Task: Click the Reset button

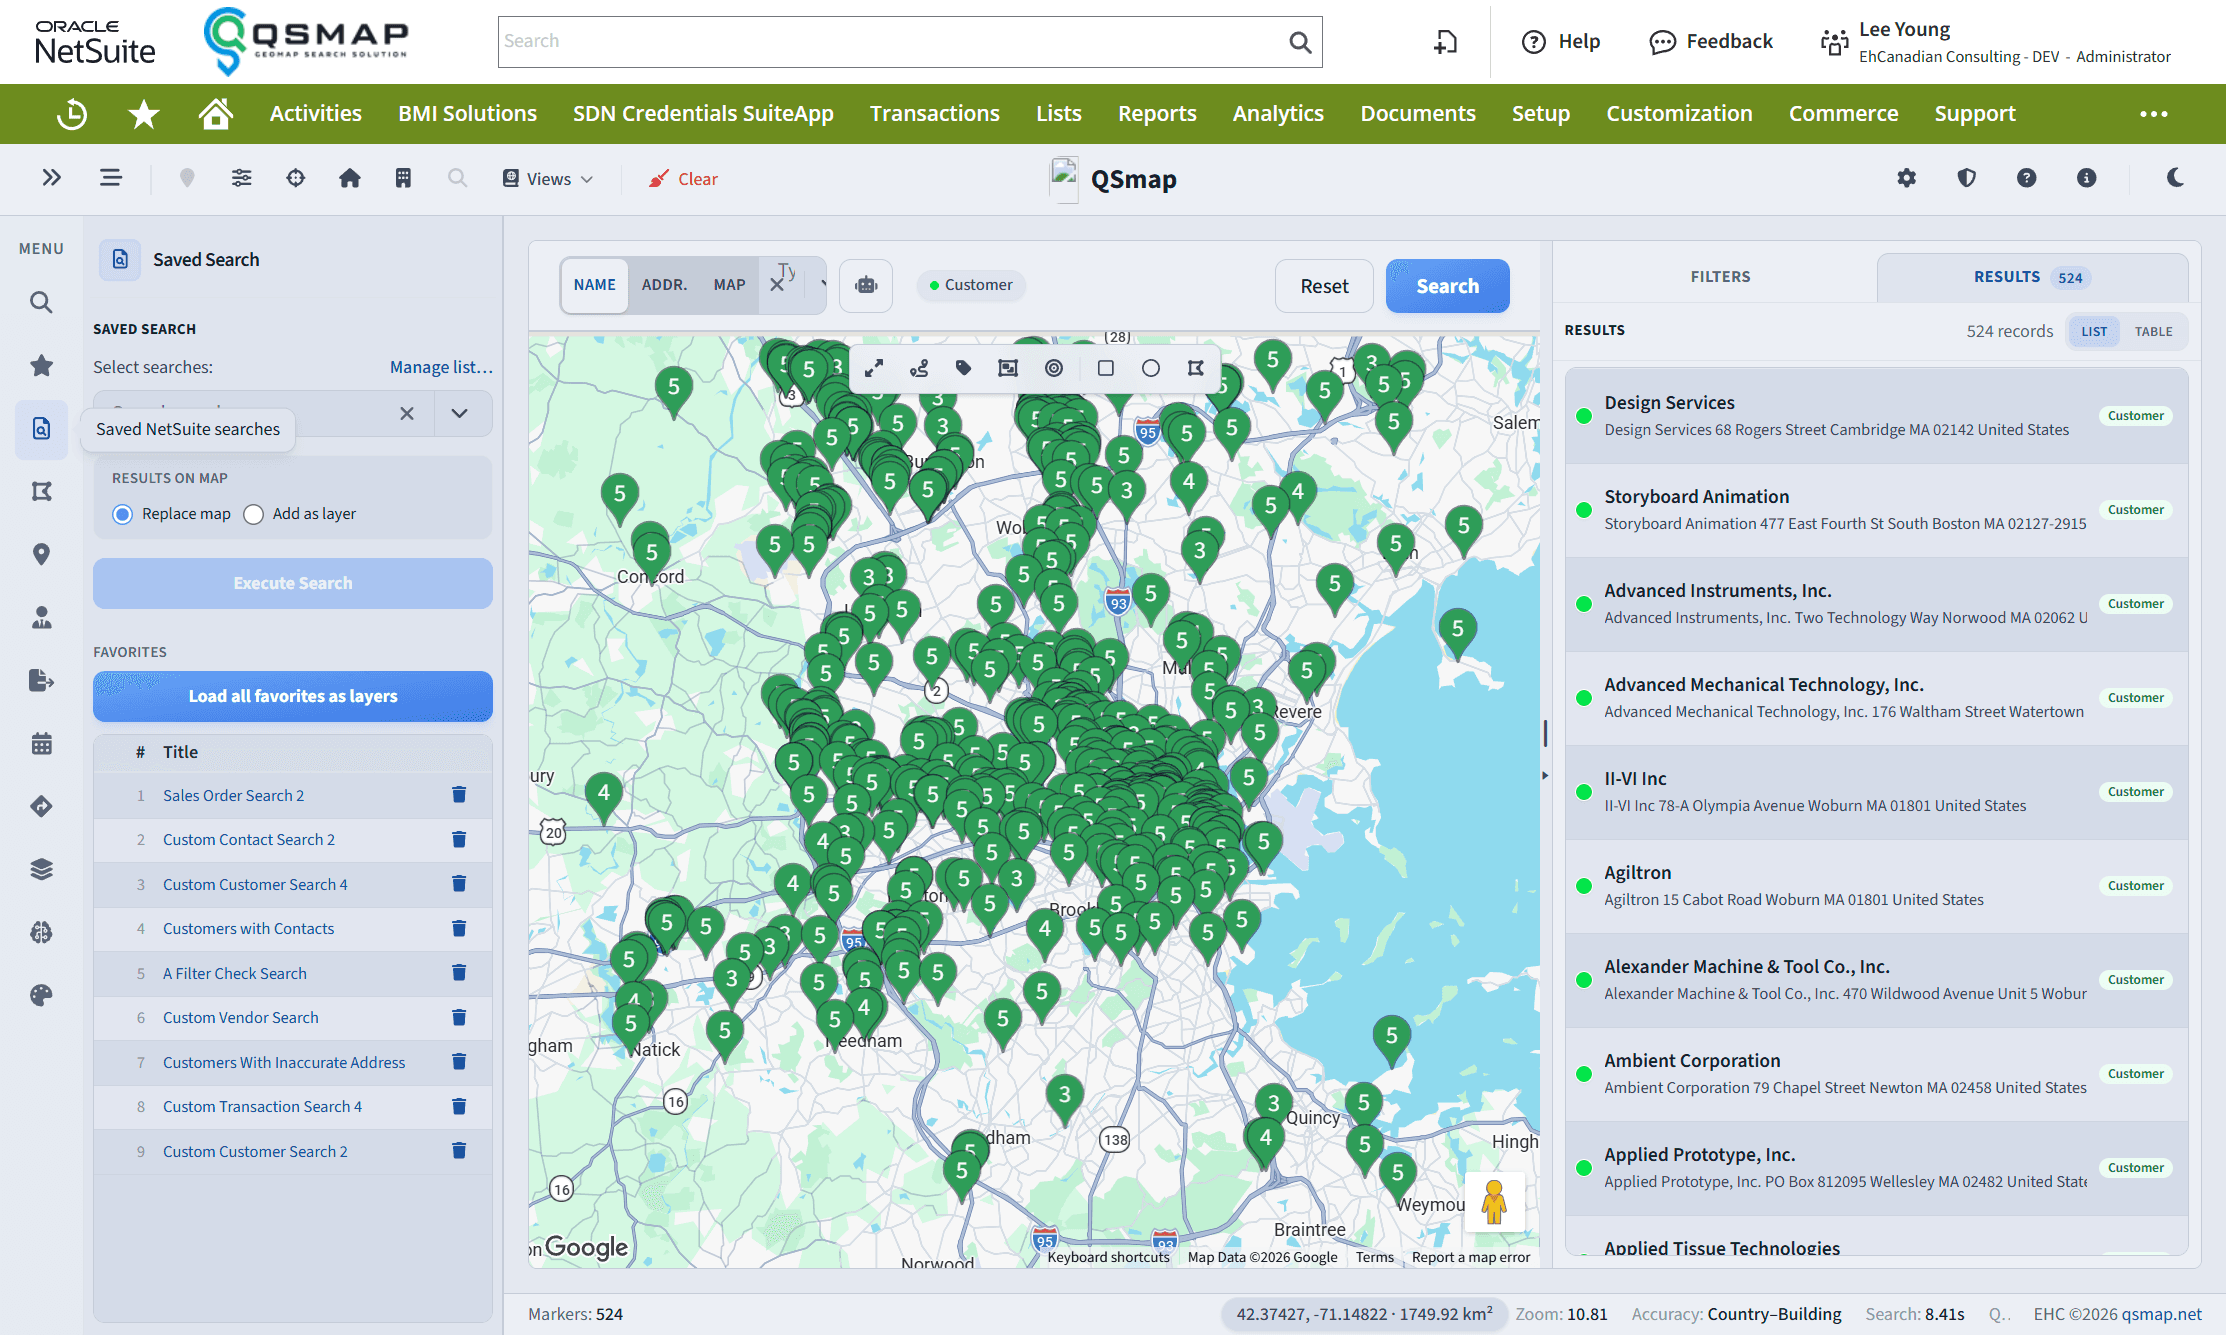Action: pos(1324,286)
